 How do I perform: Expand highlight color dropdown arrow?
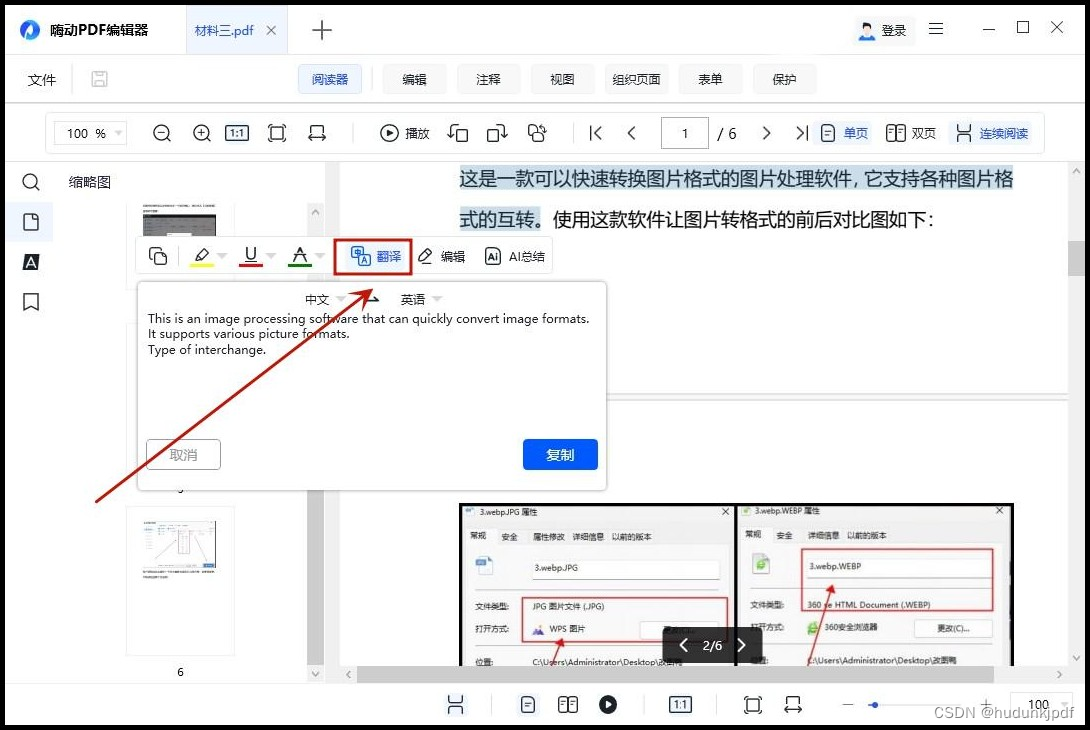click(222, 256)
